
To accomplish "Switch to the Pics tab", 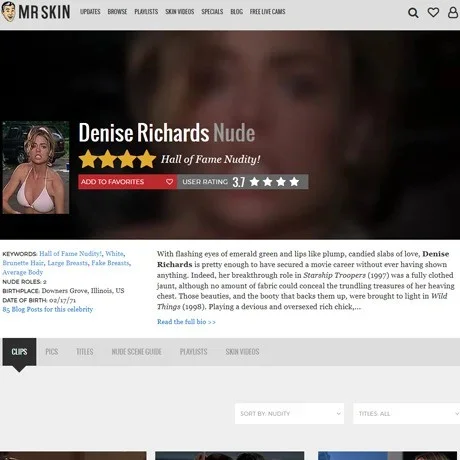I will pyautogui.click(x=52, y=352).
